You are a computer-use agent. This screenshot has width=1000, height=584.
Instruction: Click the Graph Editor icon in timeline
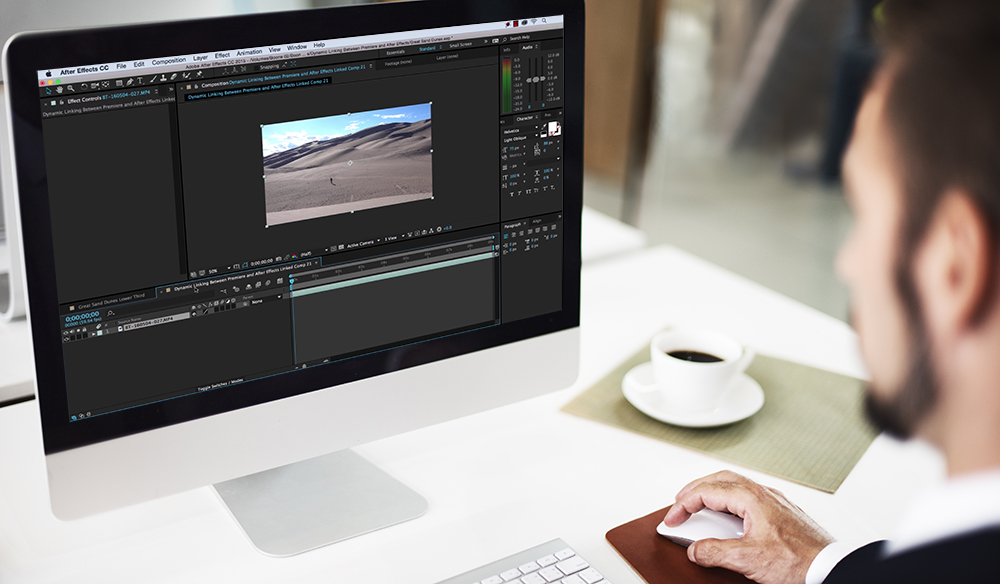tap(280, 281)
